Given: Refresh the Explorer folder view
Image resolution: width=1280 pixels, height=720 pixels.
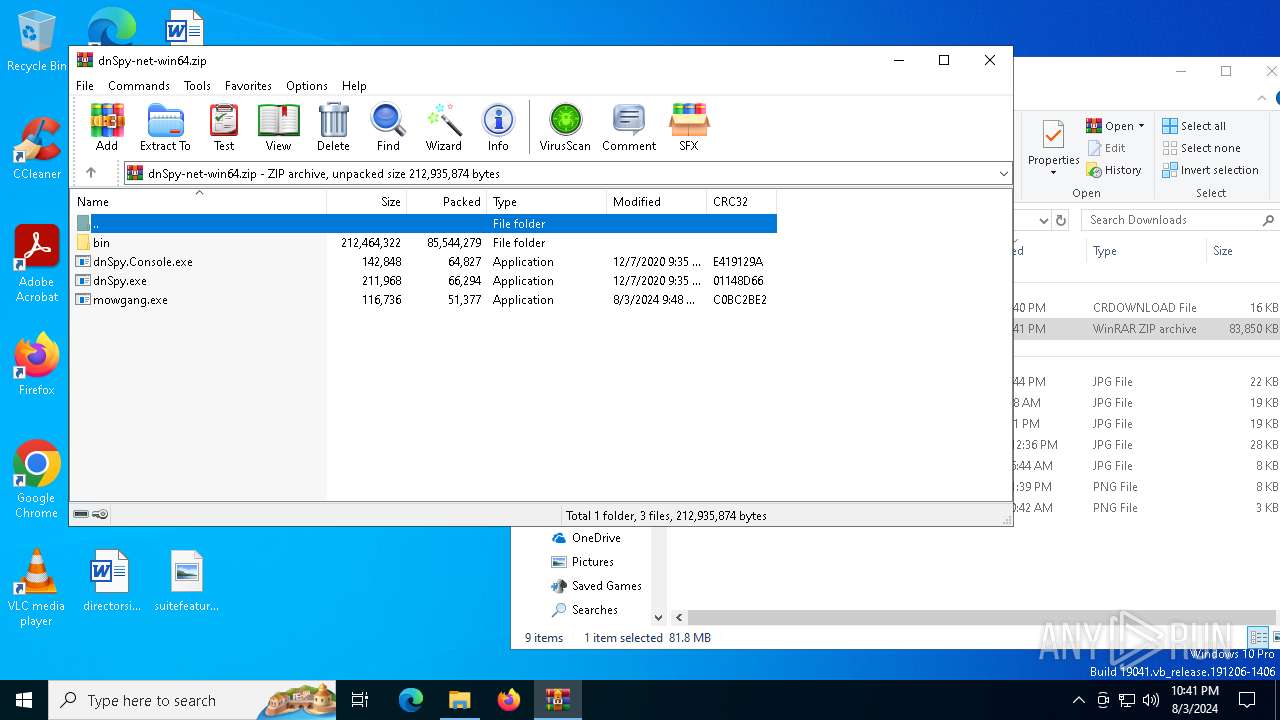Looking at the screenshot, I should (x=1061, y=220).
